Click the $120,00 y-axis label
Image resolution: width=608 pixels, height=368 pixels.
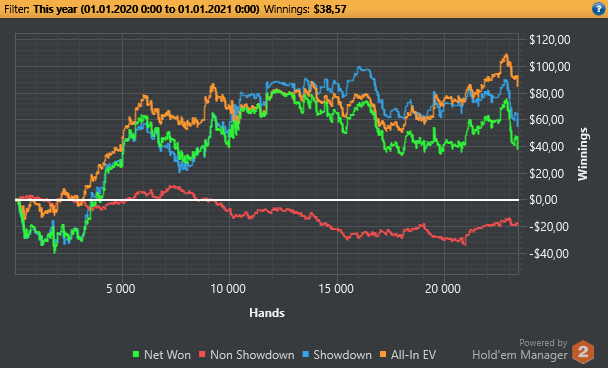[x=550, y=40]
